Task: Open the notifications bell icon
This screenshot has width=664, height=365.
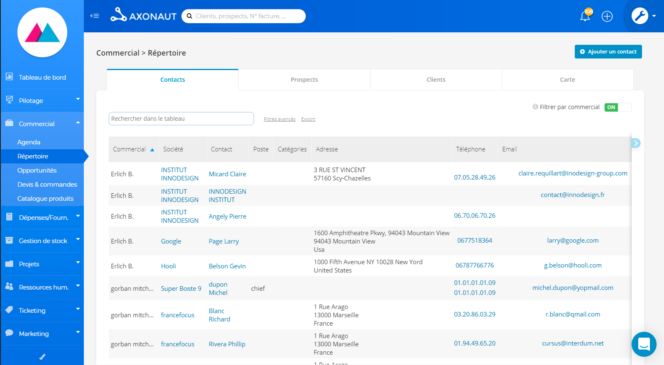Action: (x=585, y=16)
